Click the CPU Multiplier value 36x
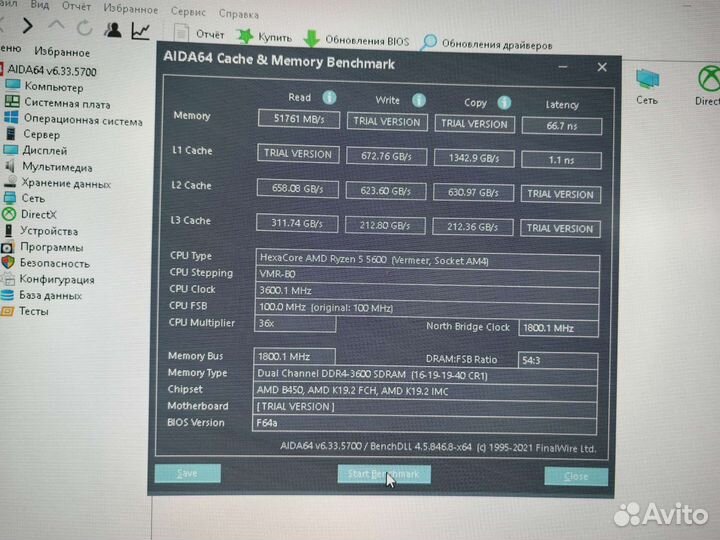 tap(295, 323)
